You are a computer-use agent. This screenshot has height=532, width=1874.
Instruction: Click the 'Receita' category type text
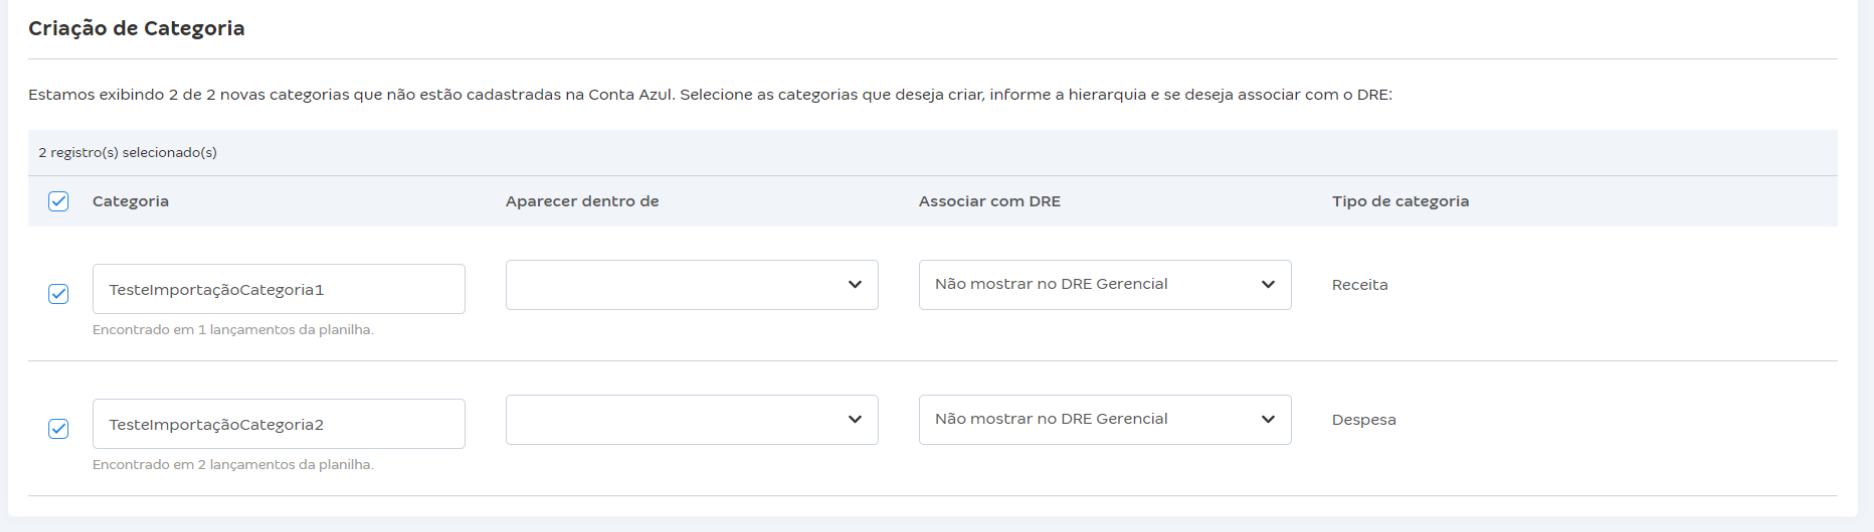pyautogui.click(x=1360, y=285)
